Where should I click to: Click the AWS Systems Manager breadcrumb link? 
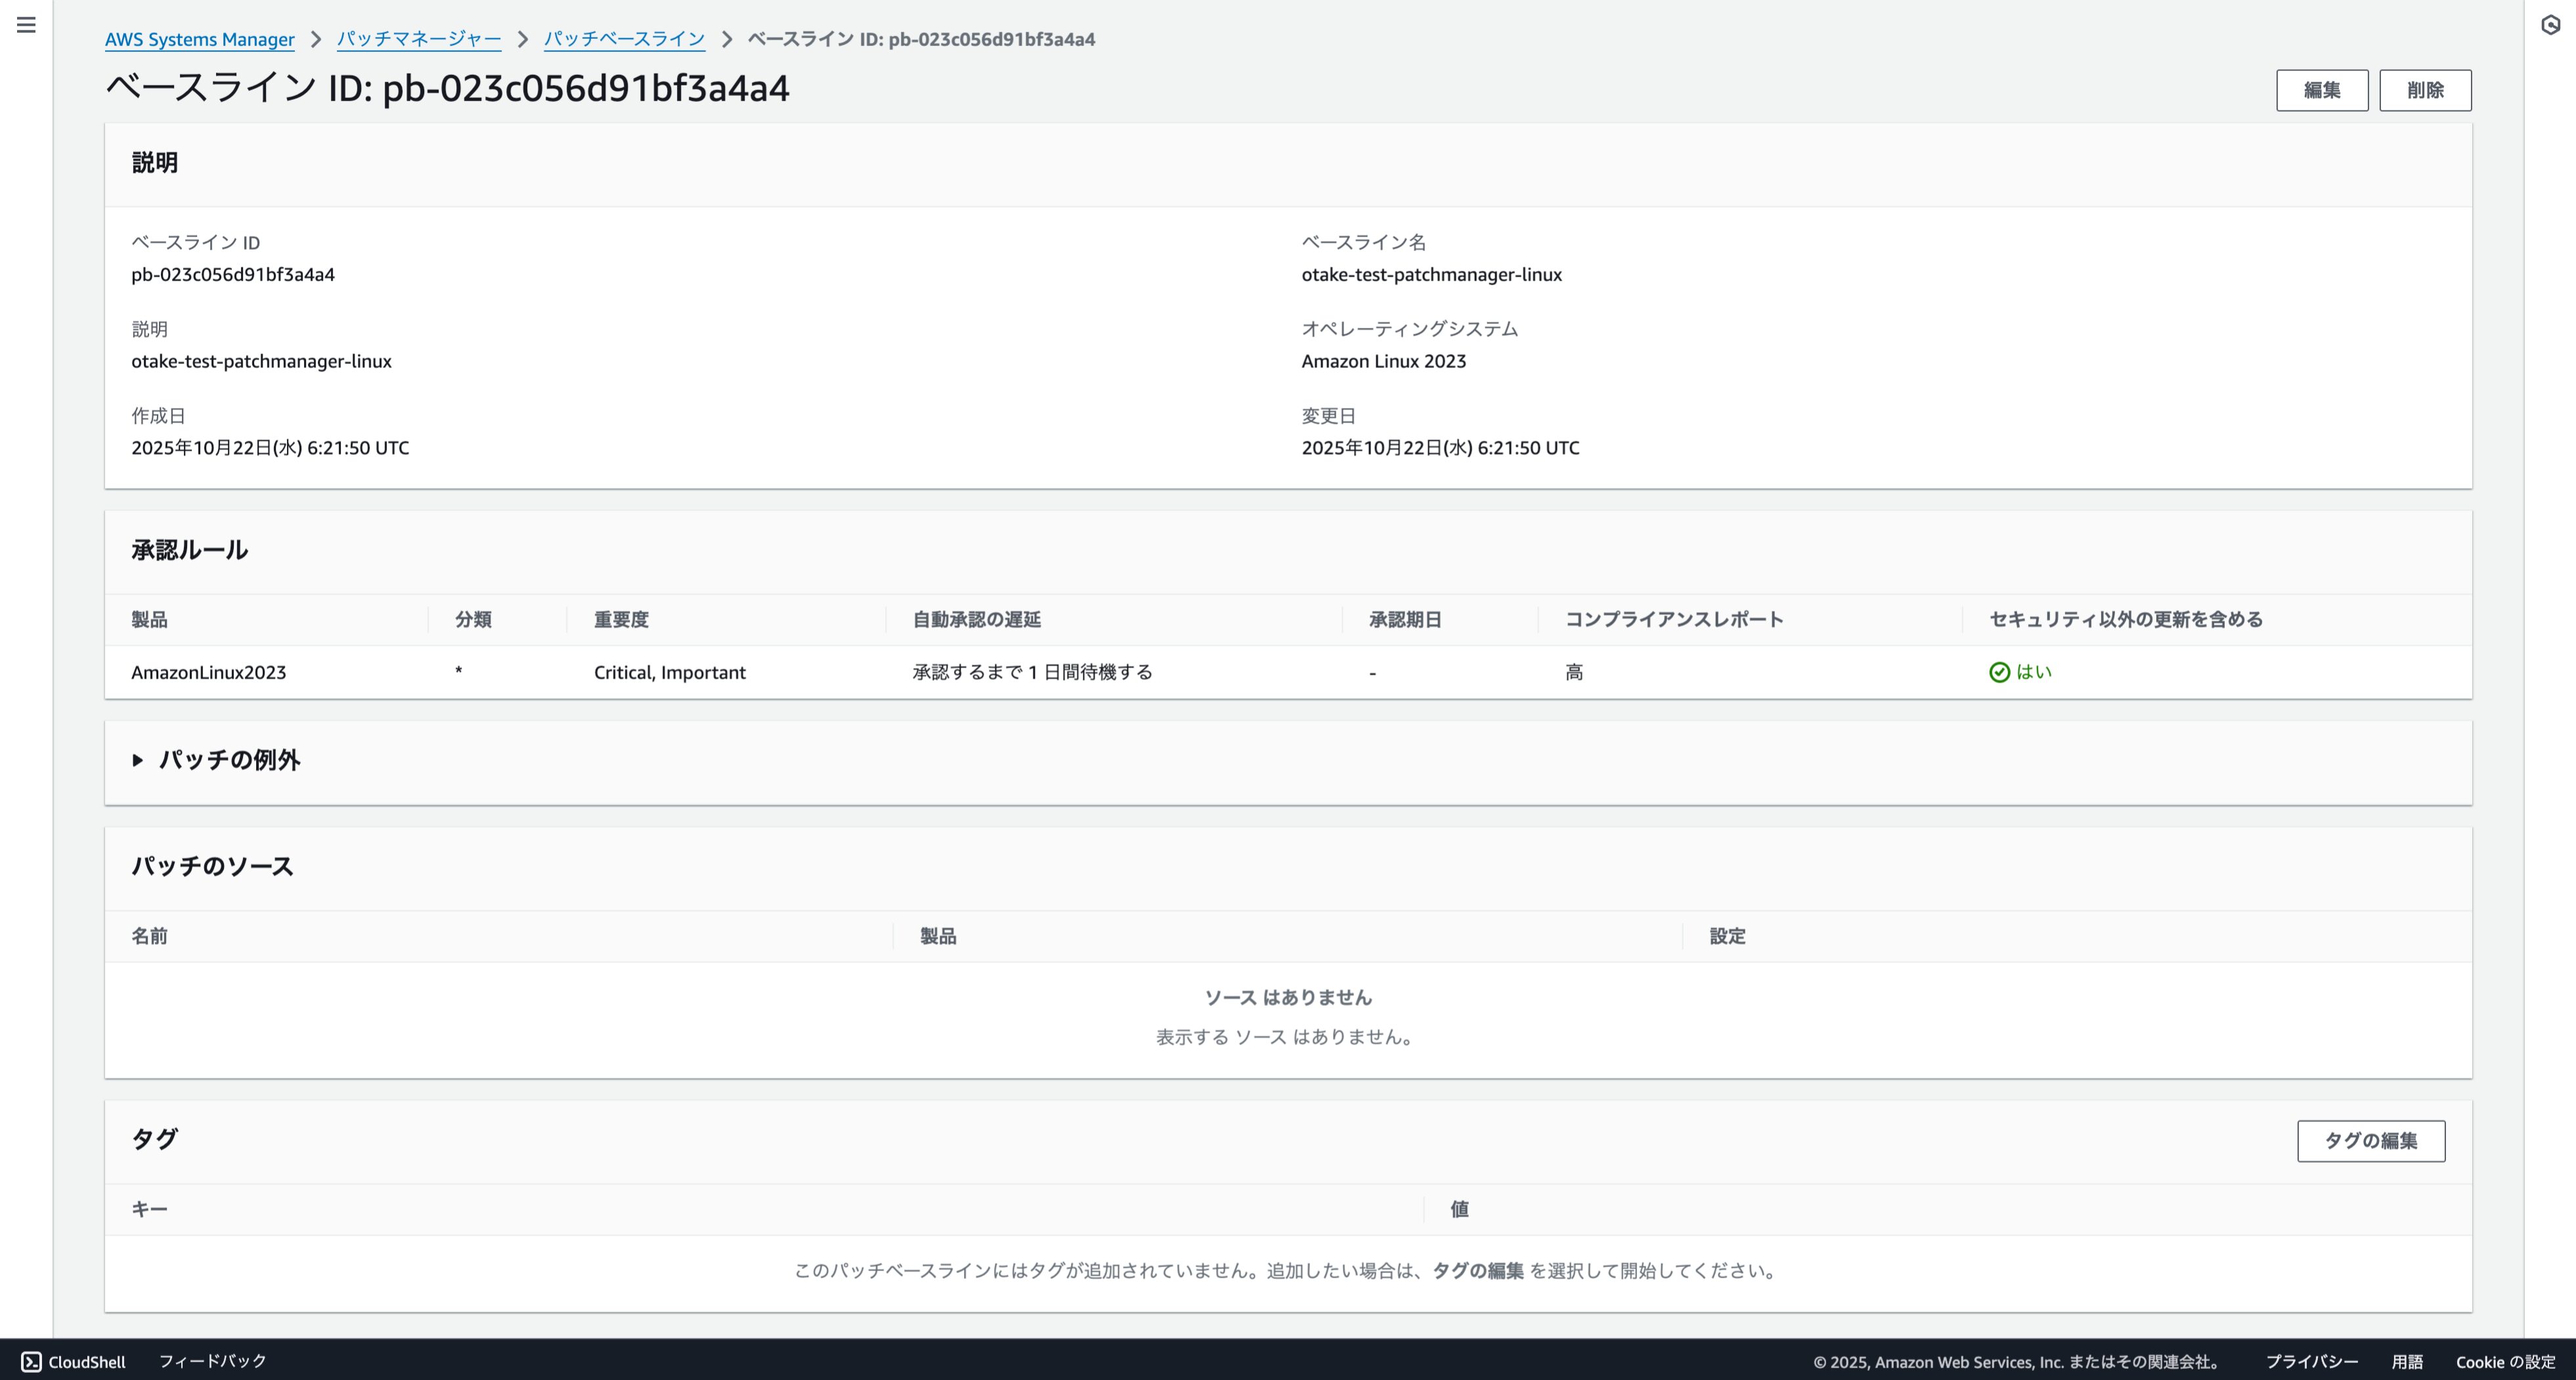pyautogui.click(x=199, y=39)
